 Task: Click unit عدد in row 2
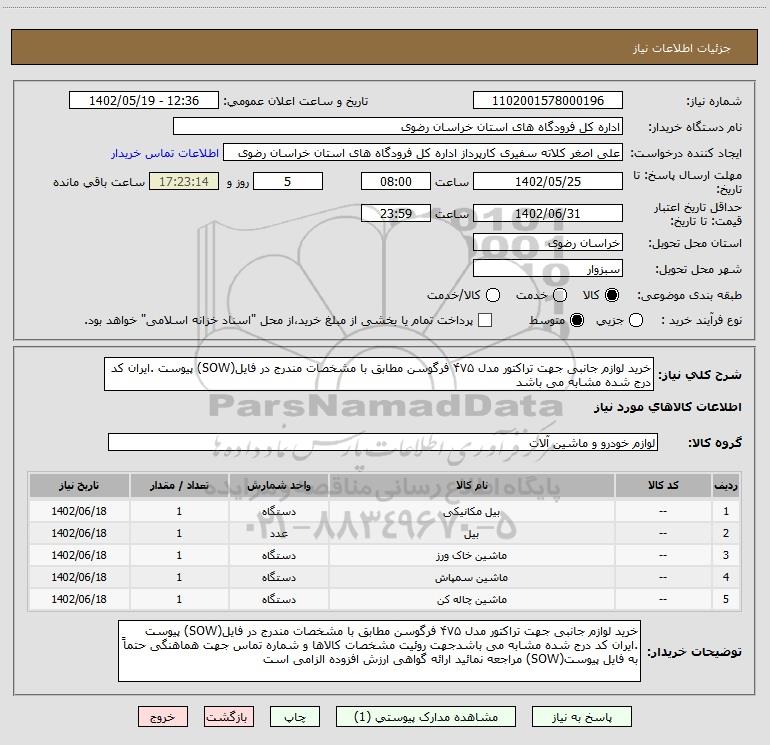click(x=278, y=533)
